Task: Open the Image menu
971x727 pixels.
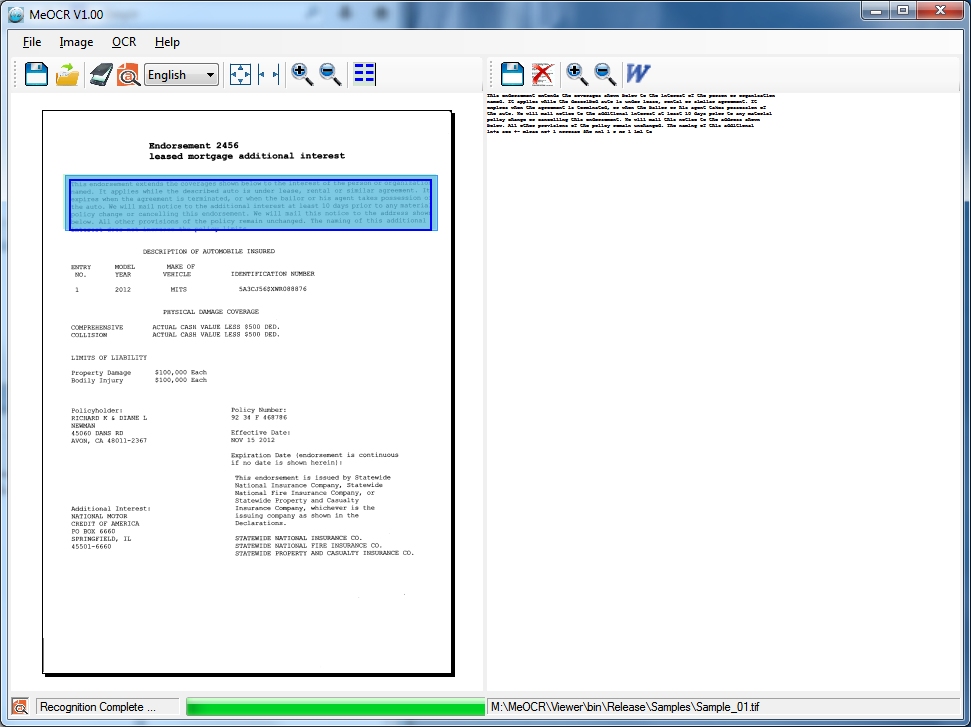Action: (76, 42)
